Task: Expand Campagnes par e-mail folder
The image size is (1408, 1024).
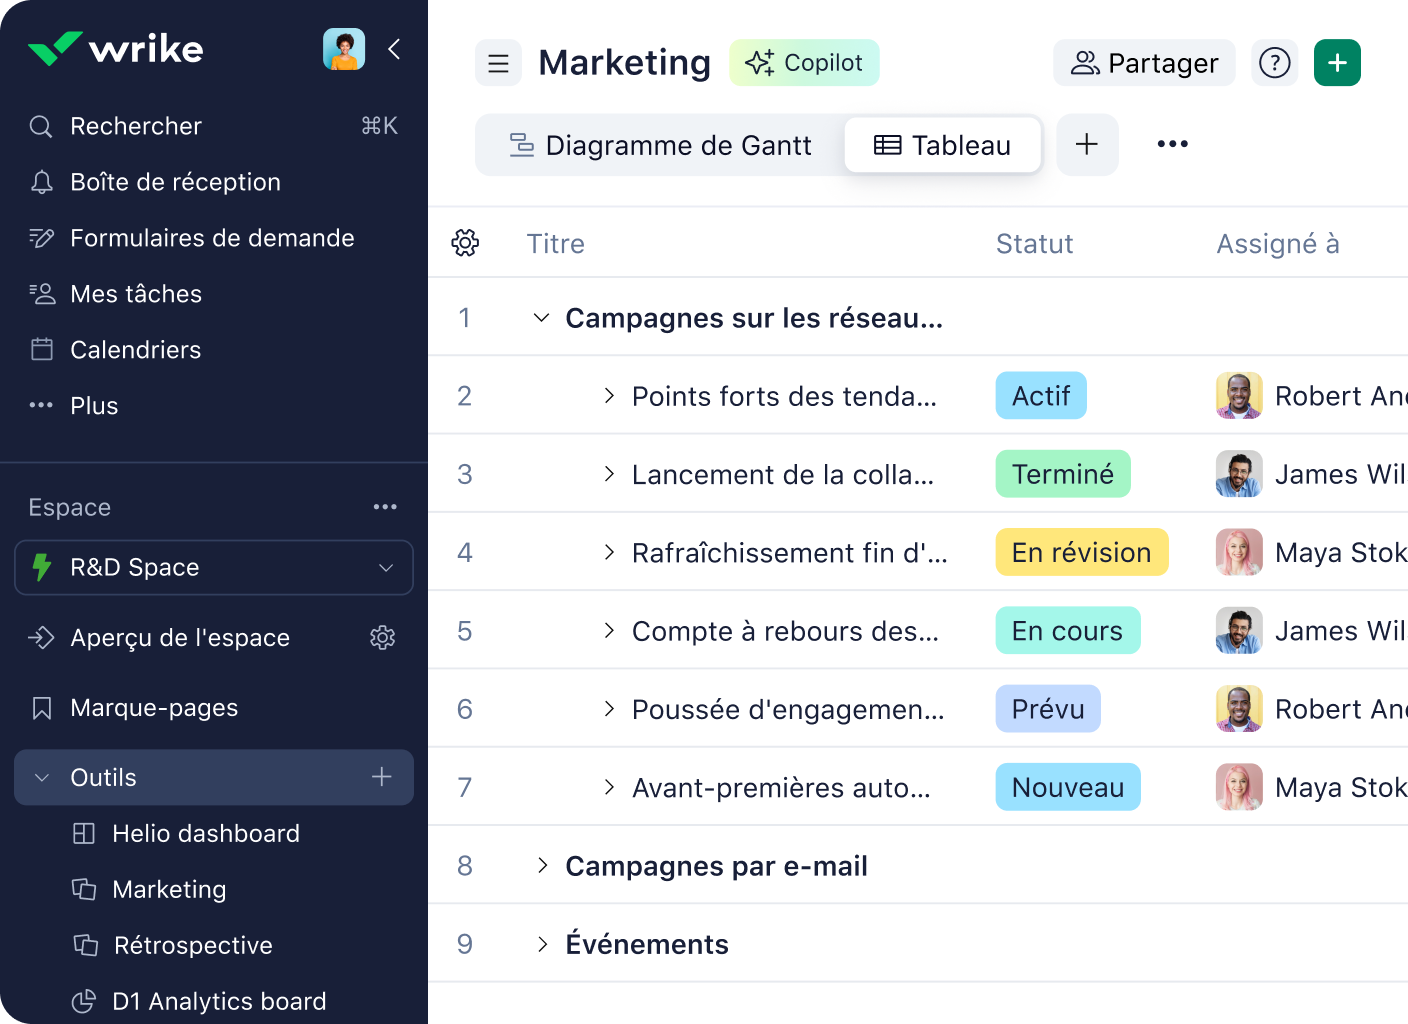Action: [542, 865]
